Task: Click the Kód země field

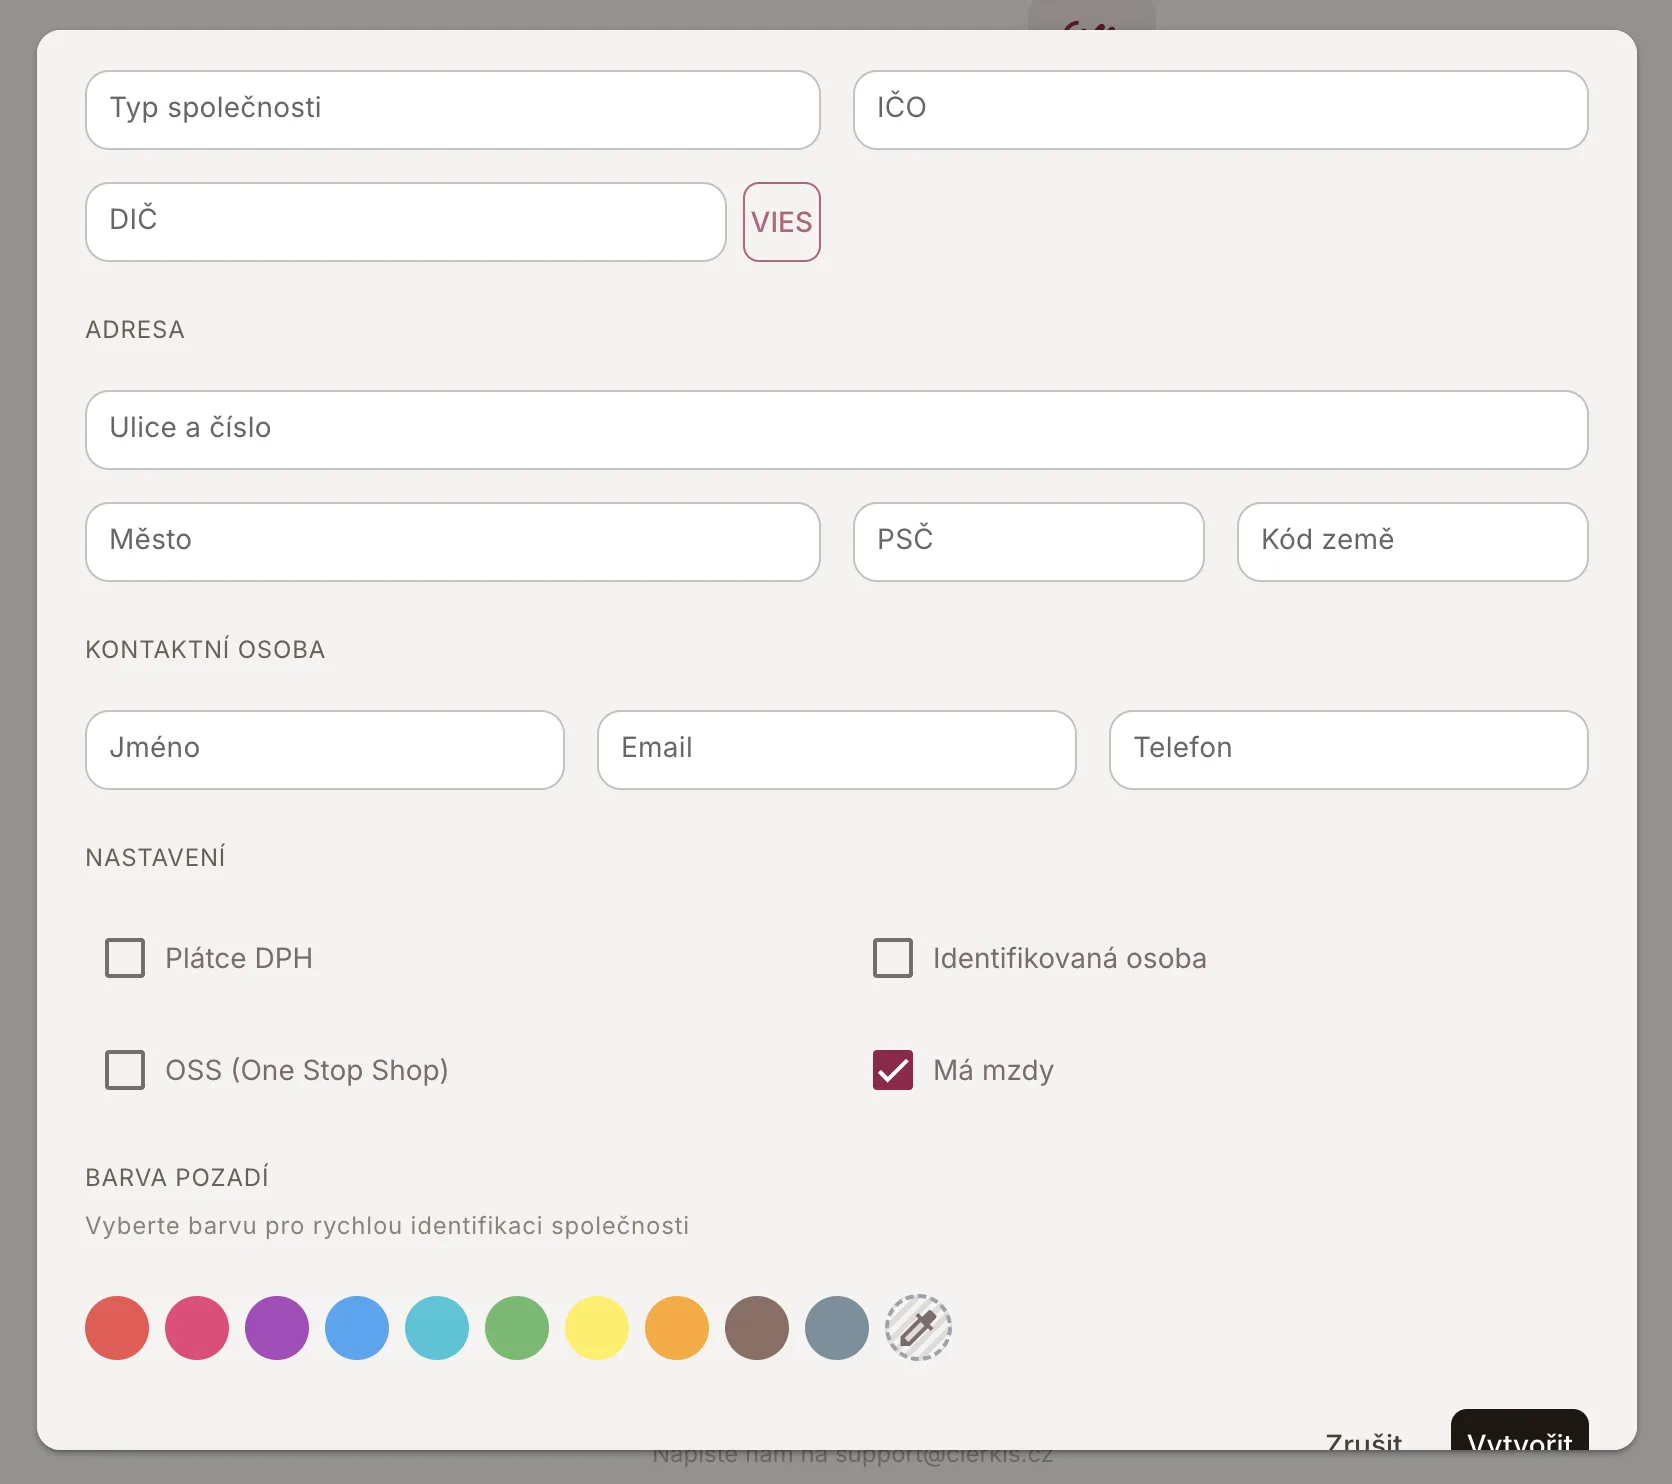Action: point(1413,542)
